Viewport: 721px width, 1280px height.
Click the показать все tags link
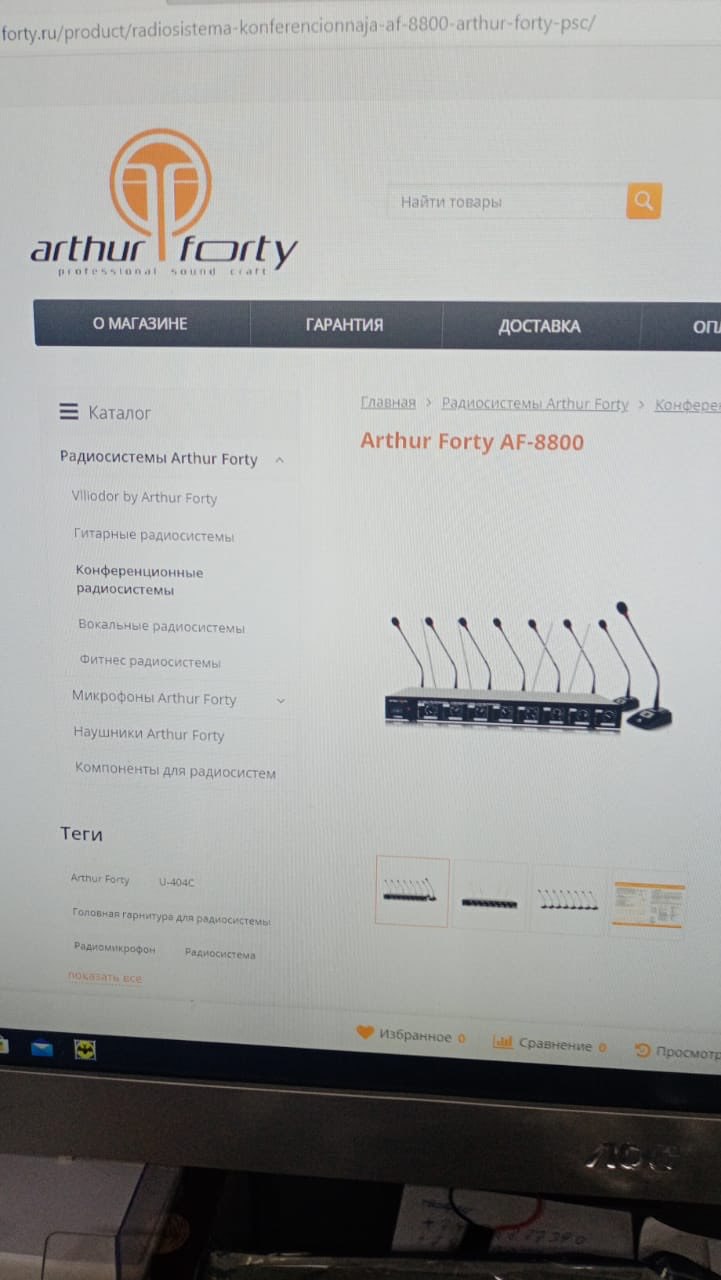[x=105, y=977]
